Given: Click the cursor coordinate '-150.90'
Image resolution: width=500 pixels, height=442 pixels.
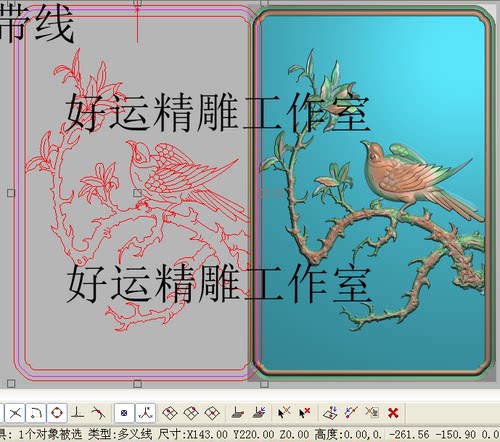Looking at the screenshot, I should [456, 434].
